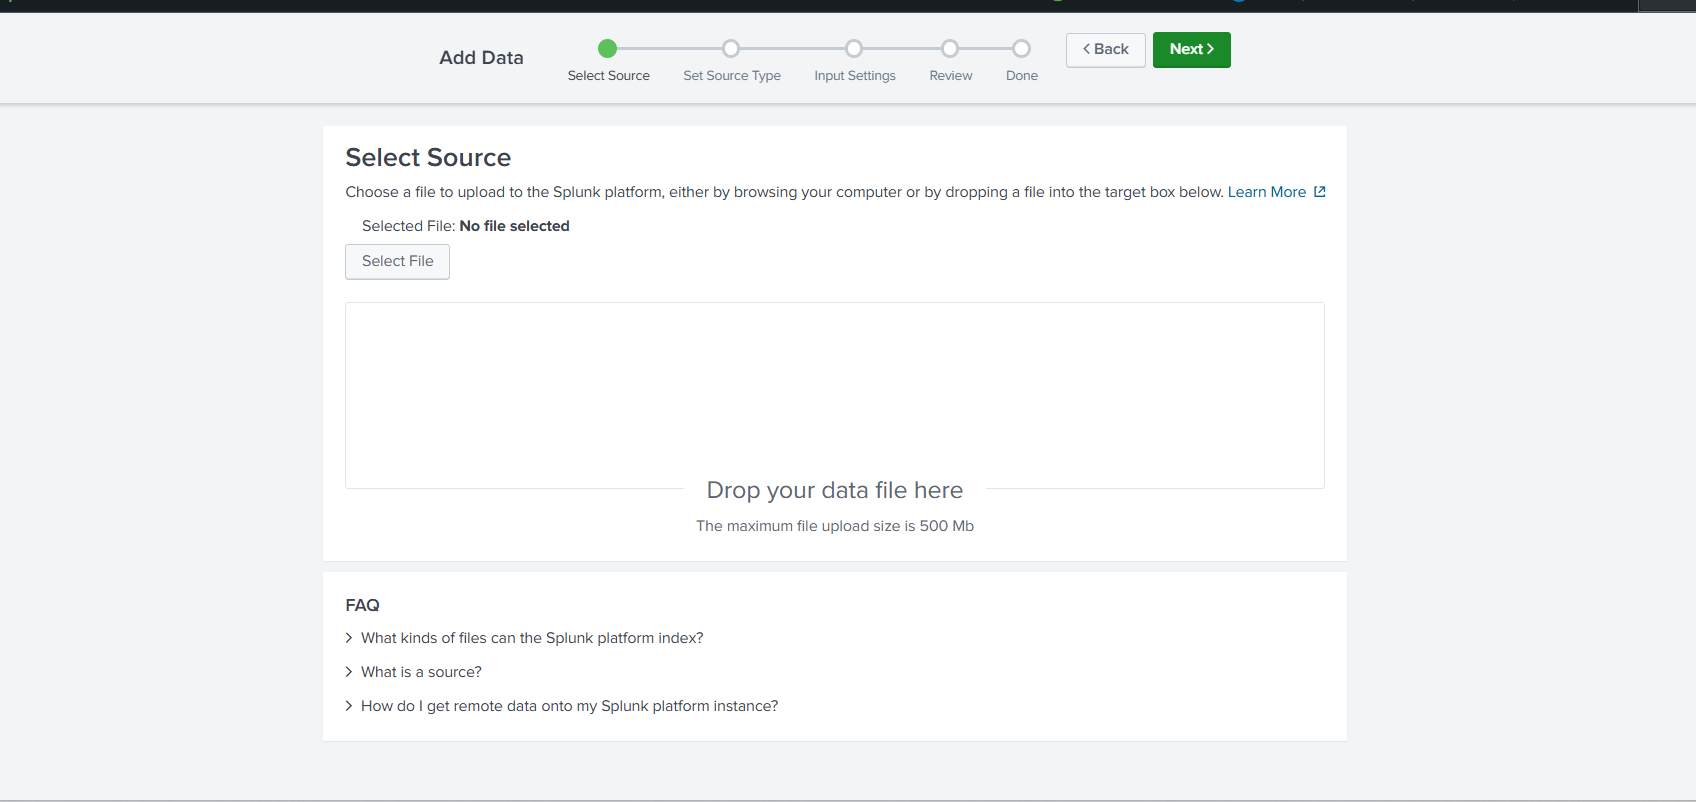The height and width of the screenshot is (802, 1696).
Task: Click the Select Source step circle
Action: [x=607, y=48]
